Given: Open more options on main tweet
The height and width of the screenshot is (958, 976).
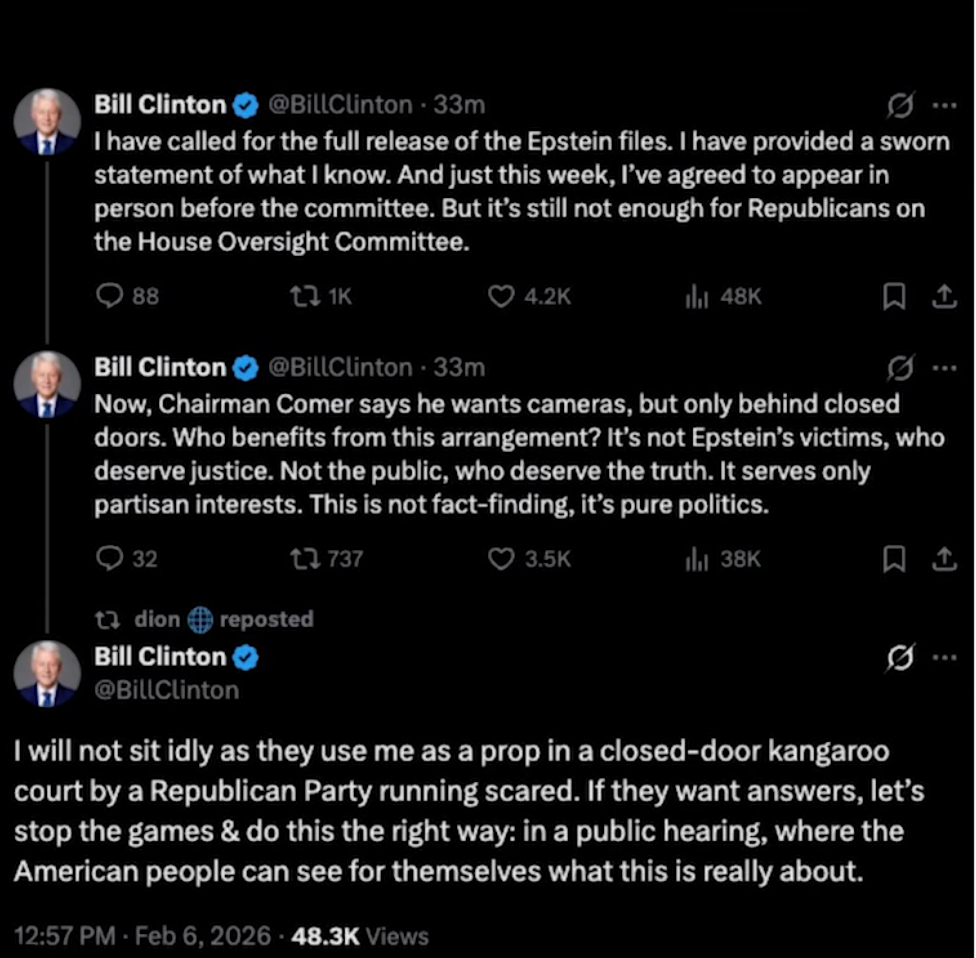Looking at the screenshot, I should [943, 658].
